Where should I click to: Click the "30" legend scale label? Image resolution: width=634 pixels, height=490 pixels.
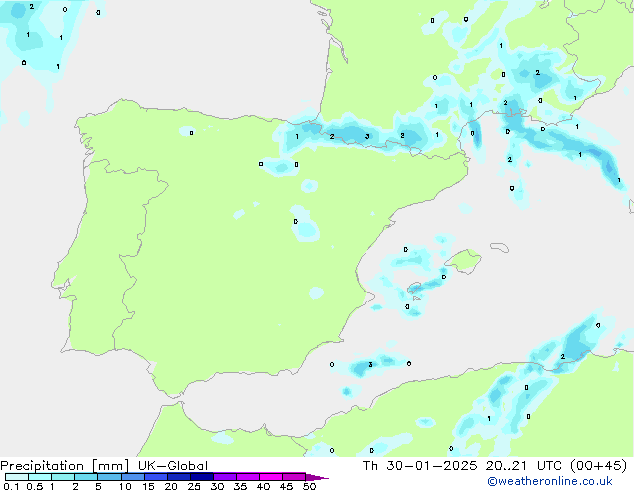pos(217,486)
